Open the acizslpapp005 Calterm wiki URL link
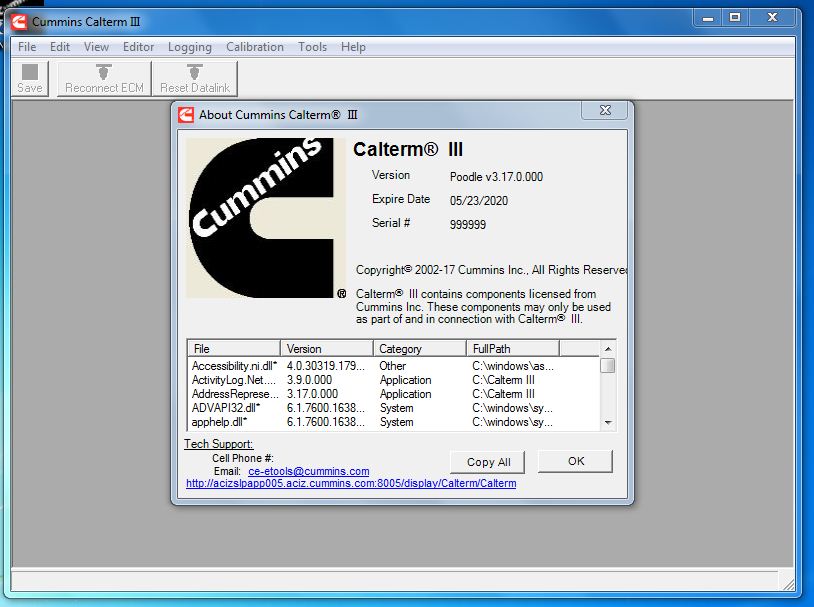The width and height of the screenshot is (814, 607). click(x=351, y=483)
